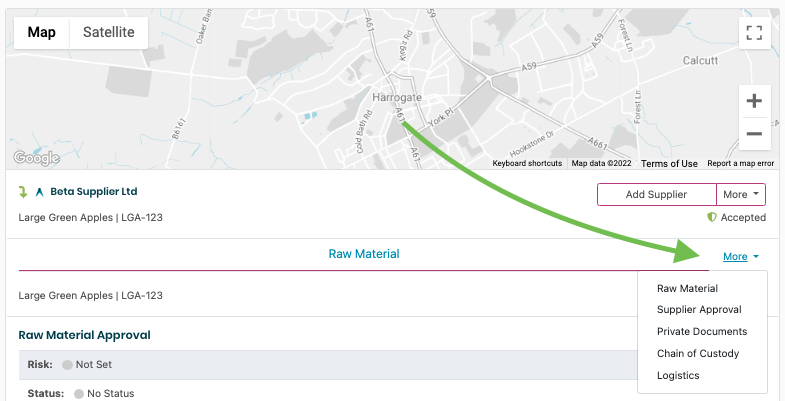Screen dimensions: 785x401
Task: Open More dropdown next to Add Supplier
Action: pos(741,194)
